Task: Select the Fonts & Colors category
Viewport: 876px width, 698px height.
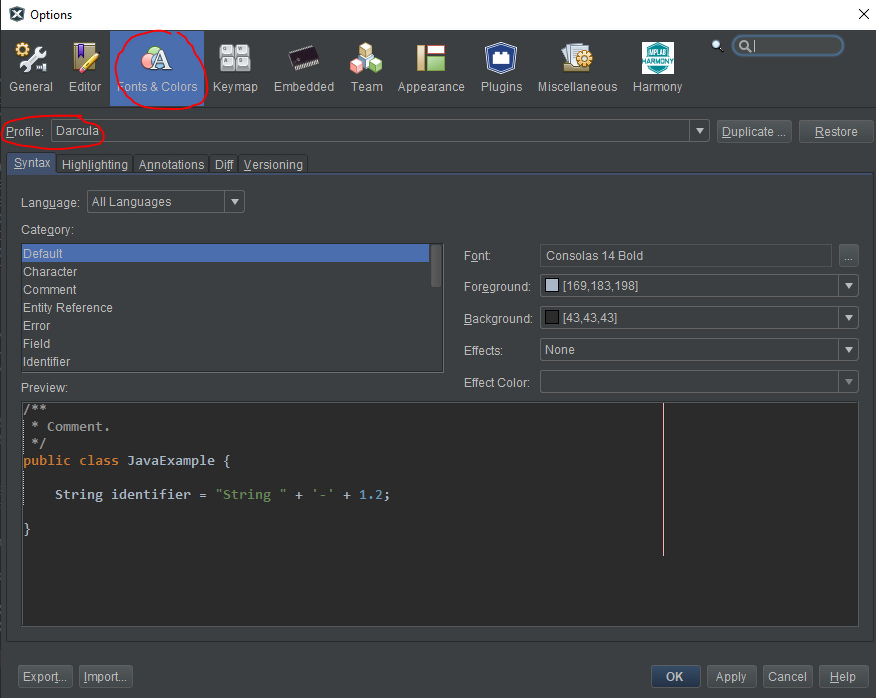Action: click(157, 68)
